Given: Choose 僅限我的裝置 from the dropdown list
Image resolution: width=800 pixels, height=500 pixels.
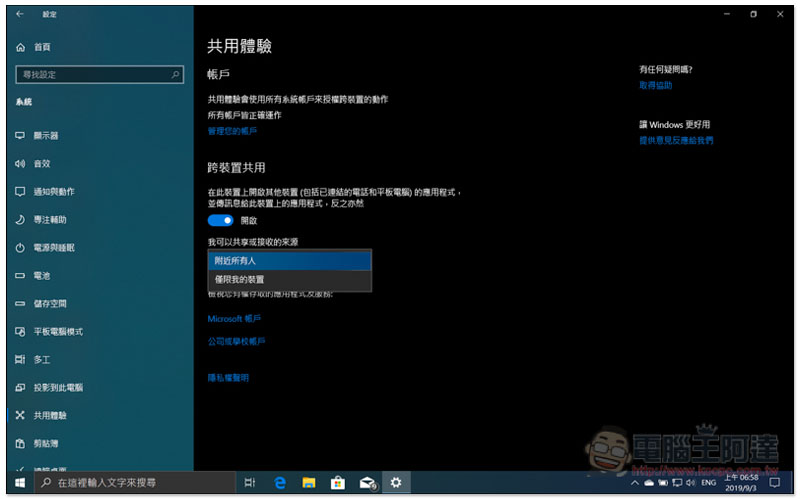Looking at the screenshot, I should [x=289, y=279].
